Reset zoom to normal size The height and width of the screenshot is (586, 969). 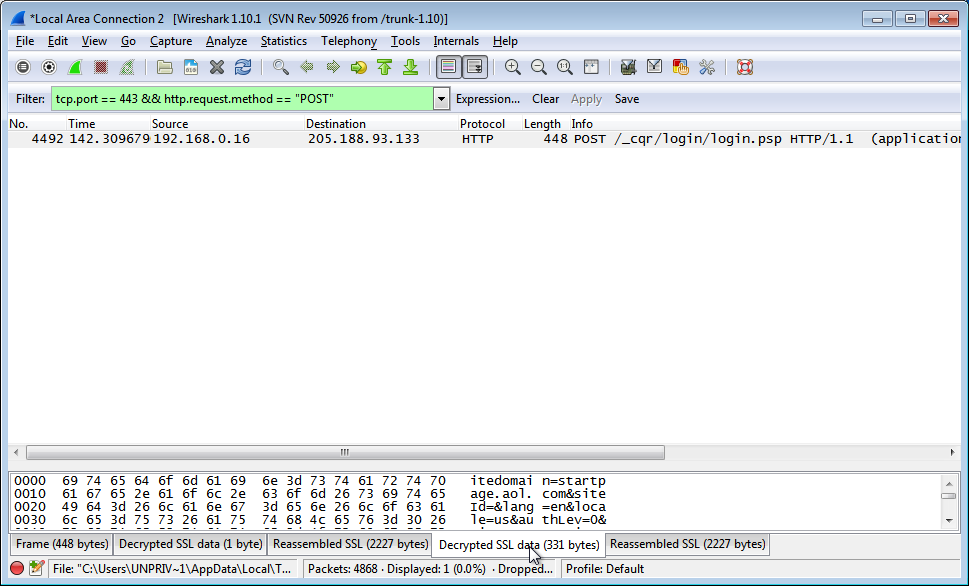tap(564, 67)
